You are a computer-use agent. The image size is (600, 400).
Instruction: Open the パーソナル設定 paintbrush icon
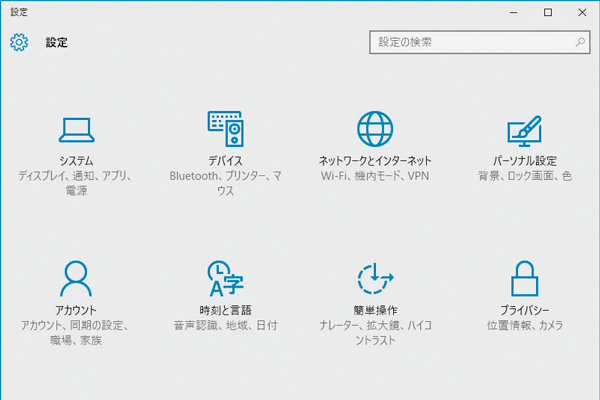pos(525,131)
